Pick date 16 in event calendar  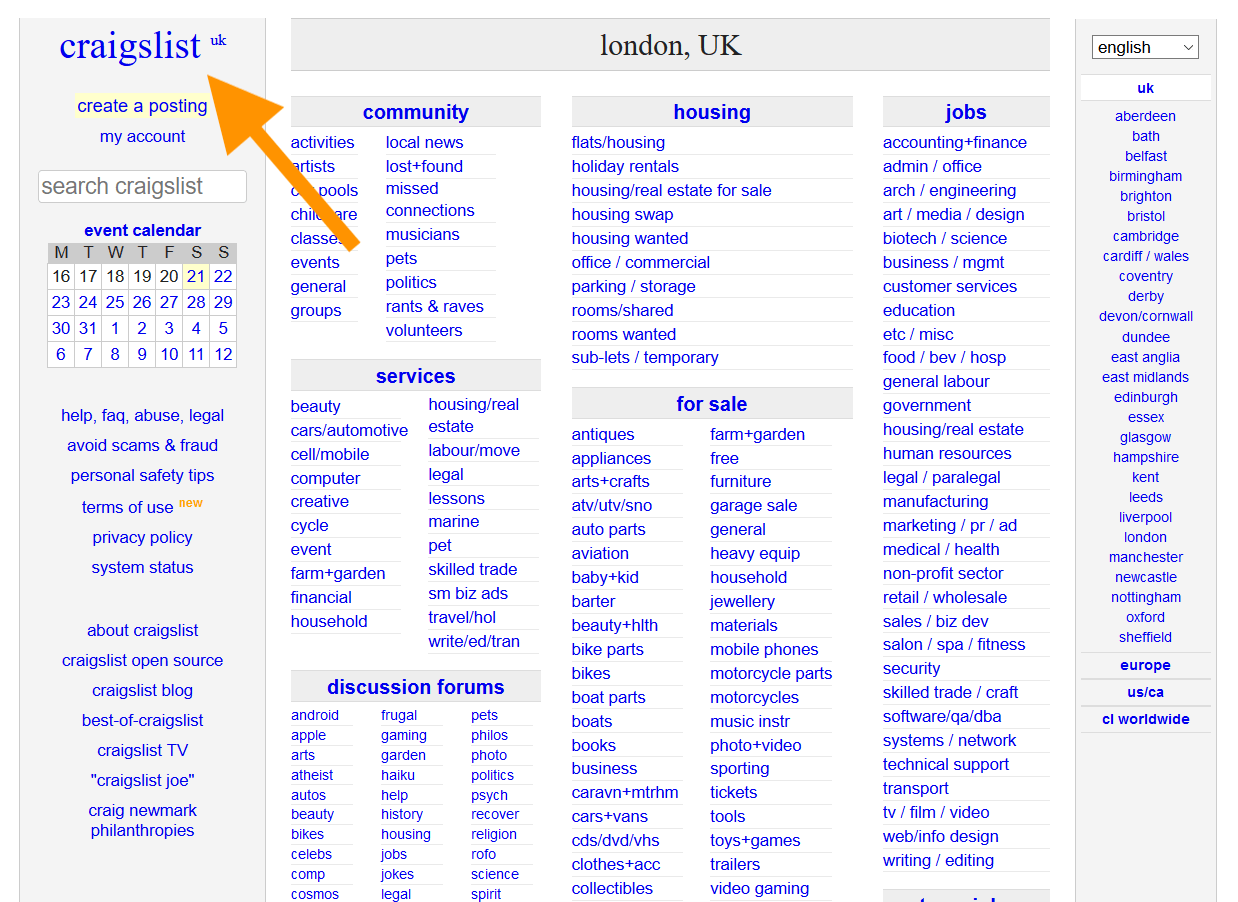tap(61, 276)
